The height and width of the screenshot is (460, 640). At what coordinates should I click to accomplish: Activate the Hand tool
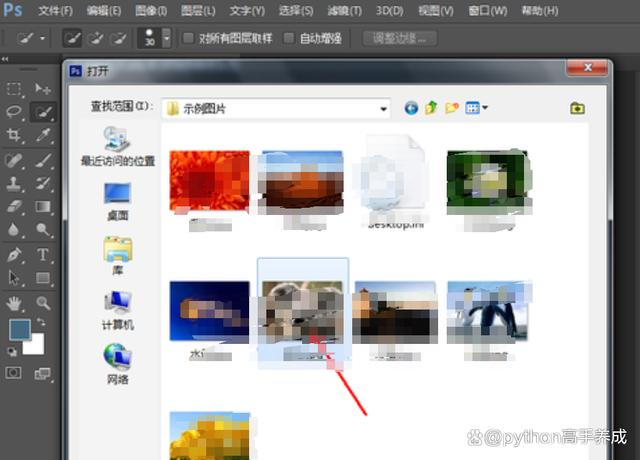coord(15,302)
